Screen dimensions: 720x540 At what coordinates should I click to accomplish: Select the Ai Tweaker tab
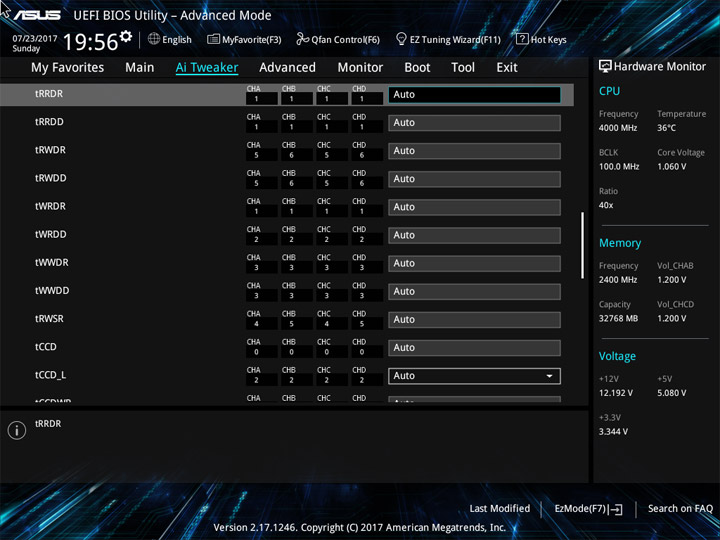coord(207,68)
